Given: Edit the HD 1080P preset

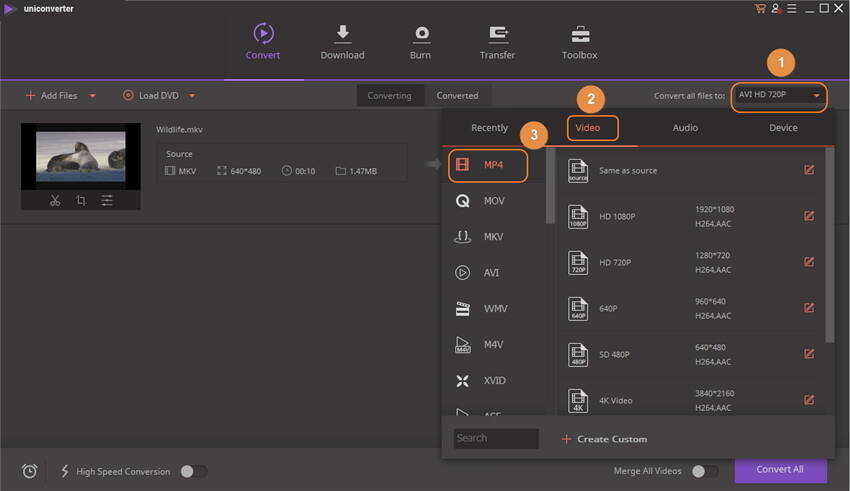Looking at the screenshot, I should tap(809, 216).
